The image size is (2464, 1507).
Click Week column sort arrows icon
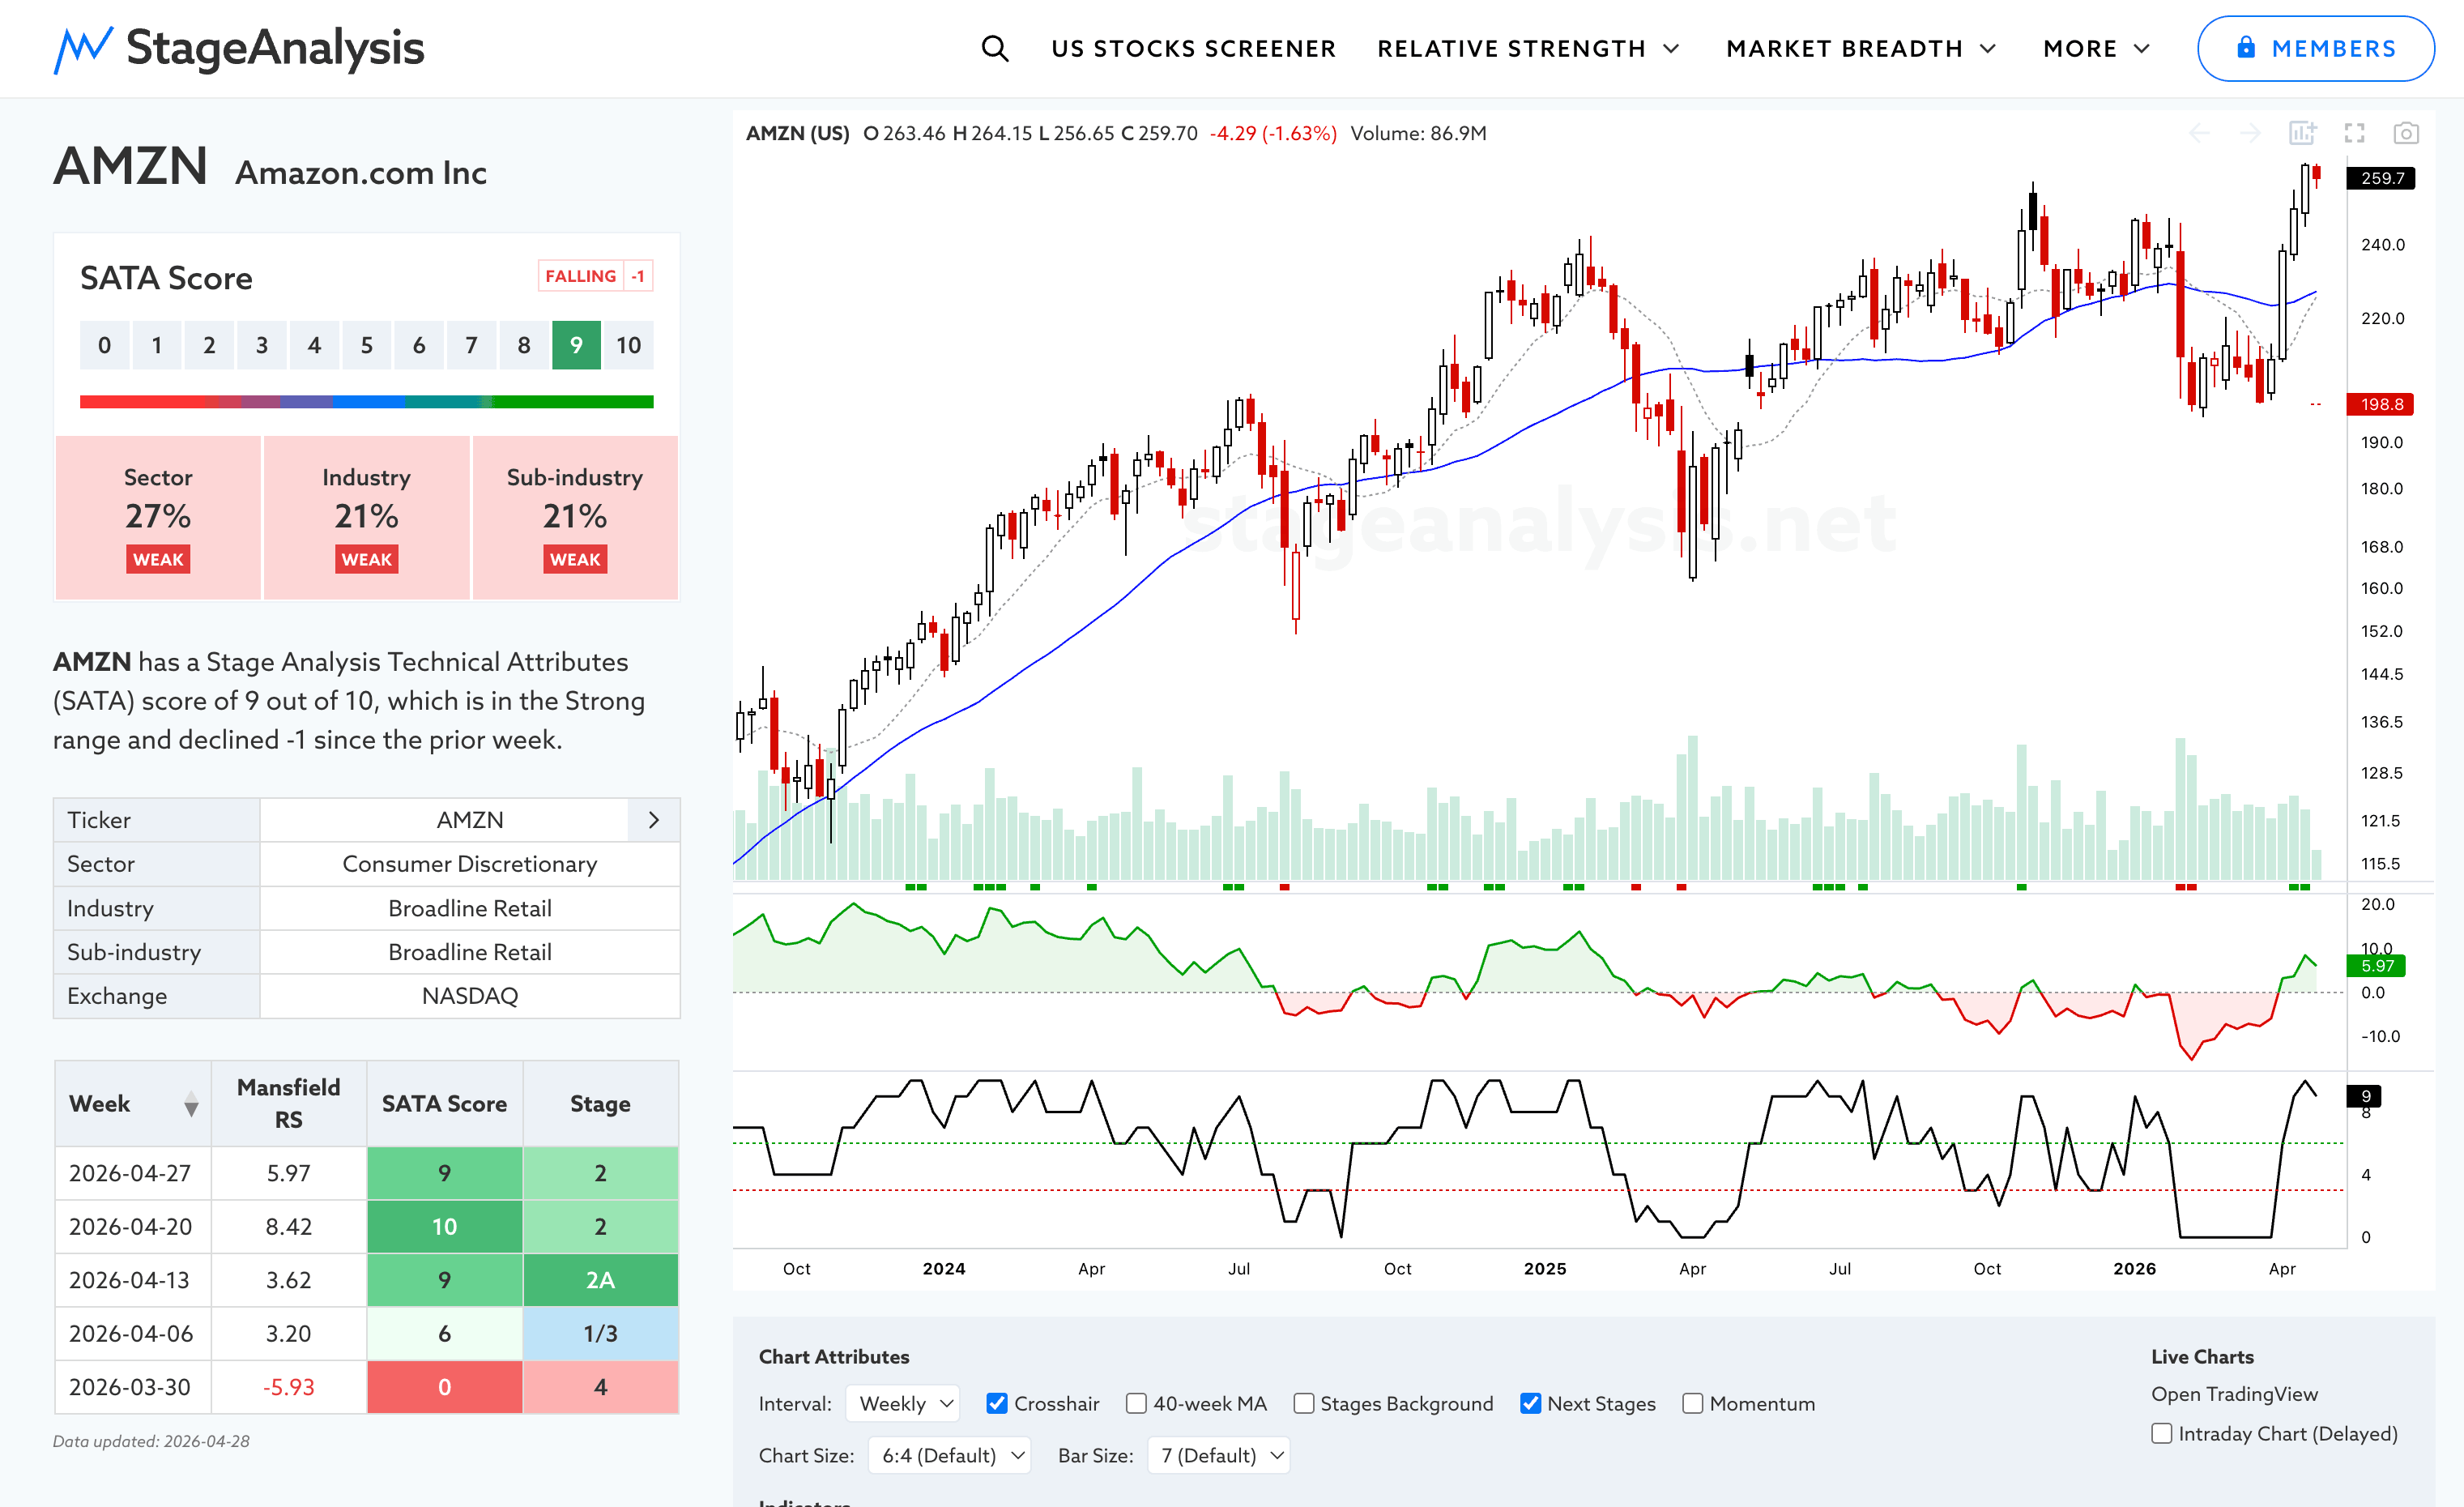[191, 1104]
